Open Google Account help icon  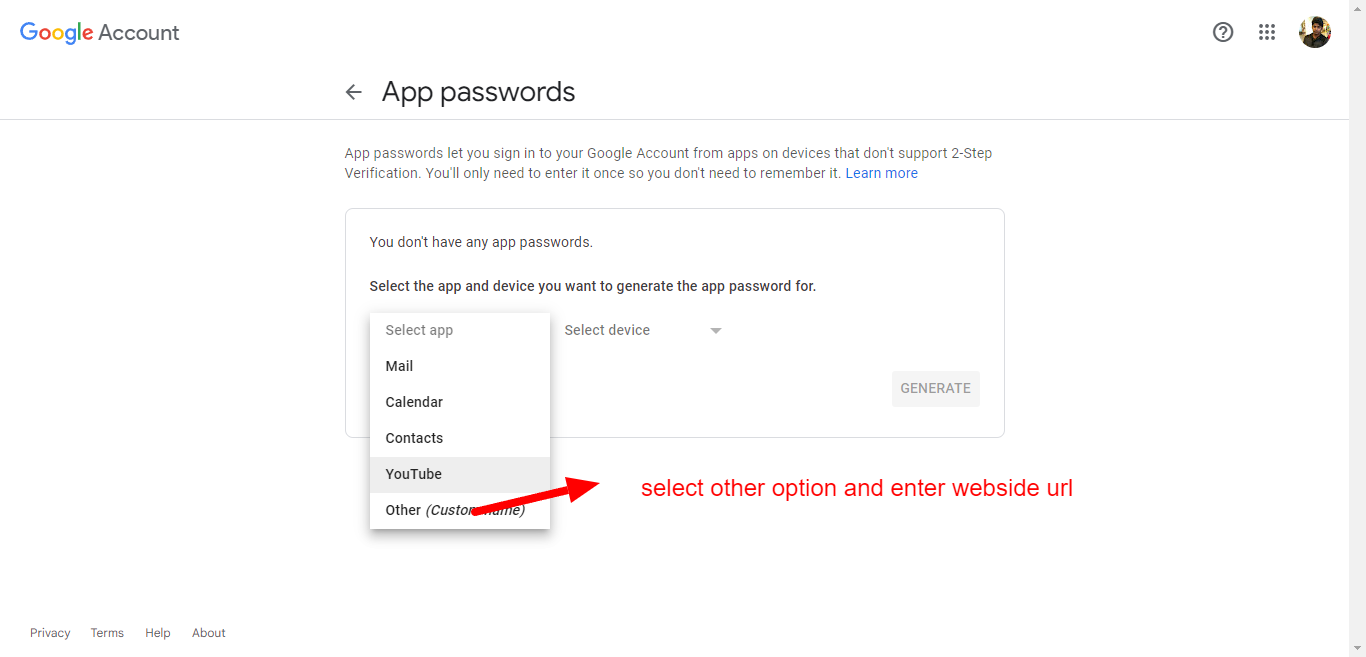click(x=1222, y=32)
